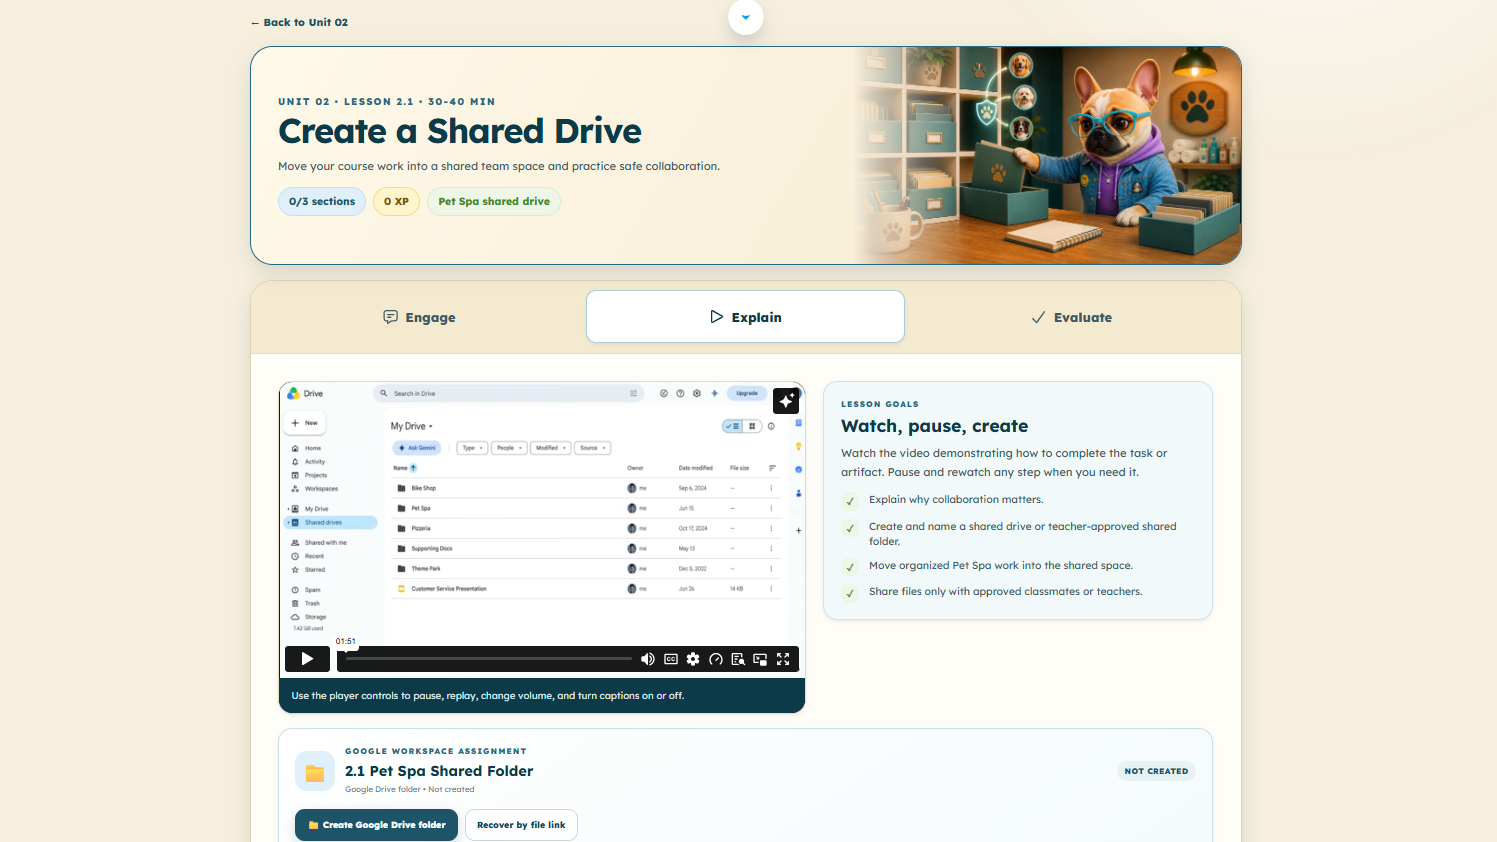Expand the circular down-chevron at page top

click(x=746, y=17)
